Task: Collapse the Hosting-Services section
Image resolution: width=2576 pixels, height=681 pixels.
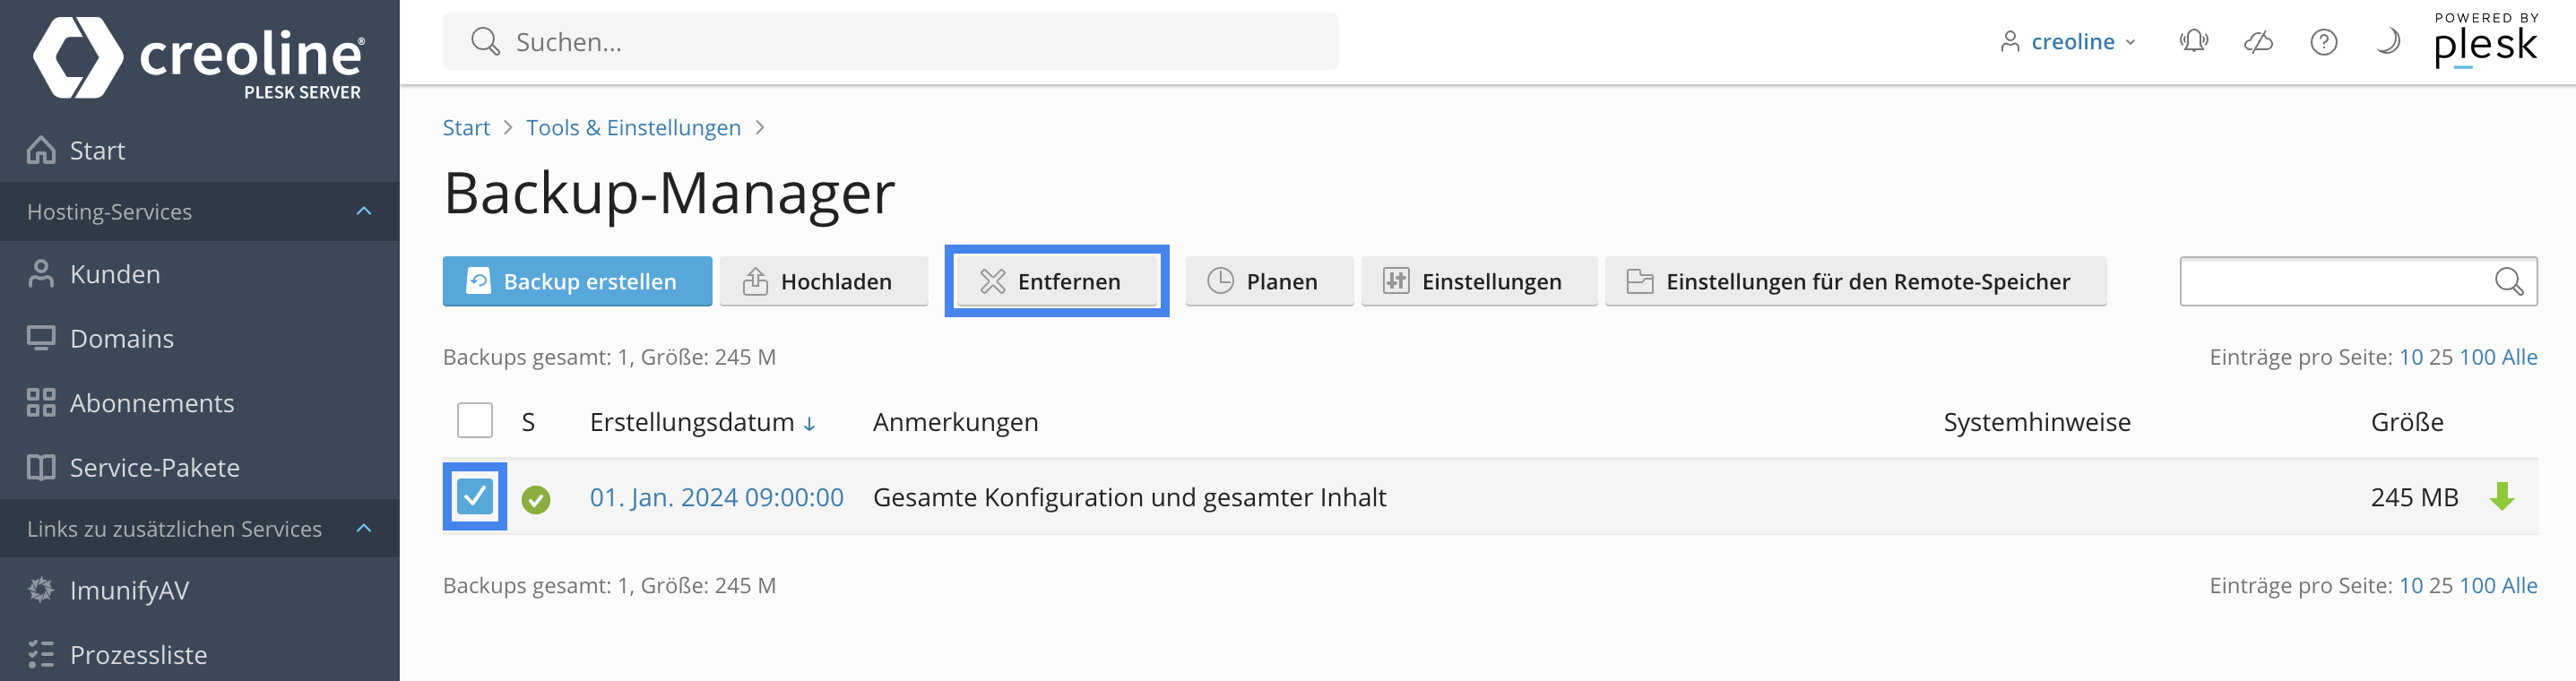Action: (364, 211)
